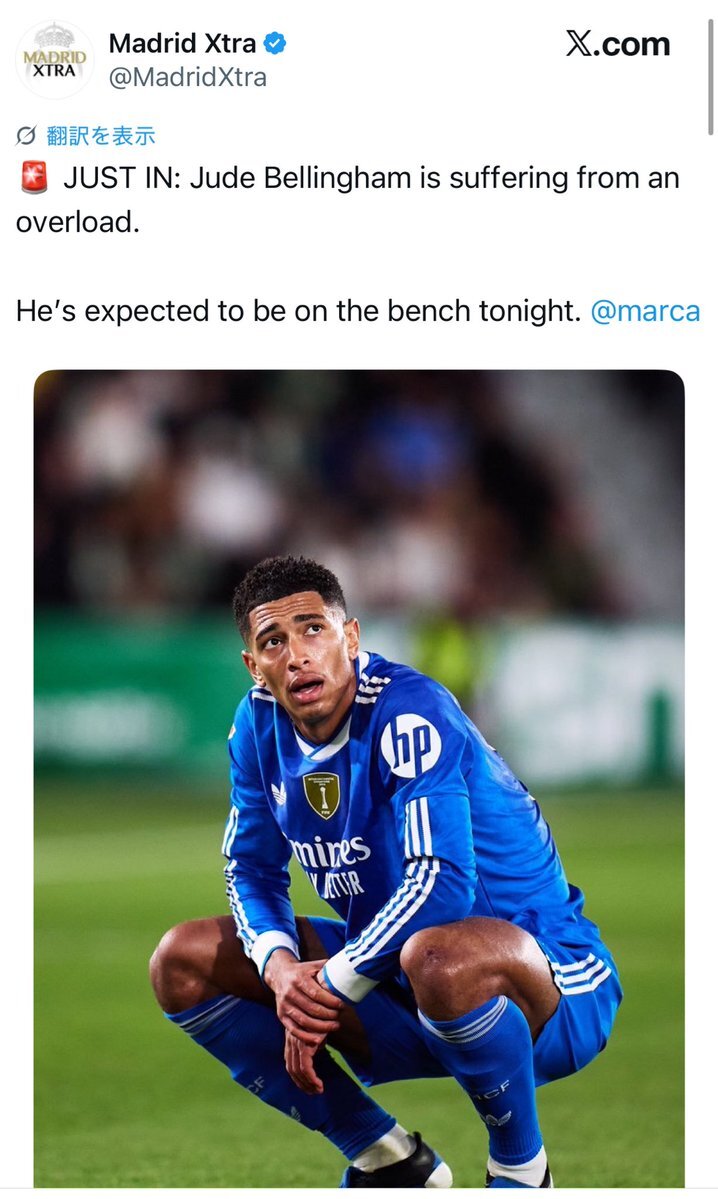Show translation via 翻訳を表示

coord(101,136)
